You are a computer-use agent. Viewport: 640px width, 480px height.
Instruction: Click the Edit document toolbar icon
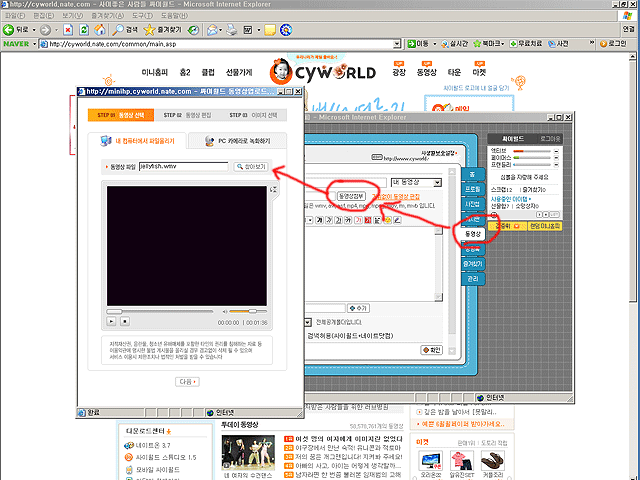pos(248,30)
